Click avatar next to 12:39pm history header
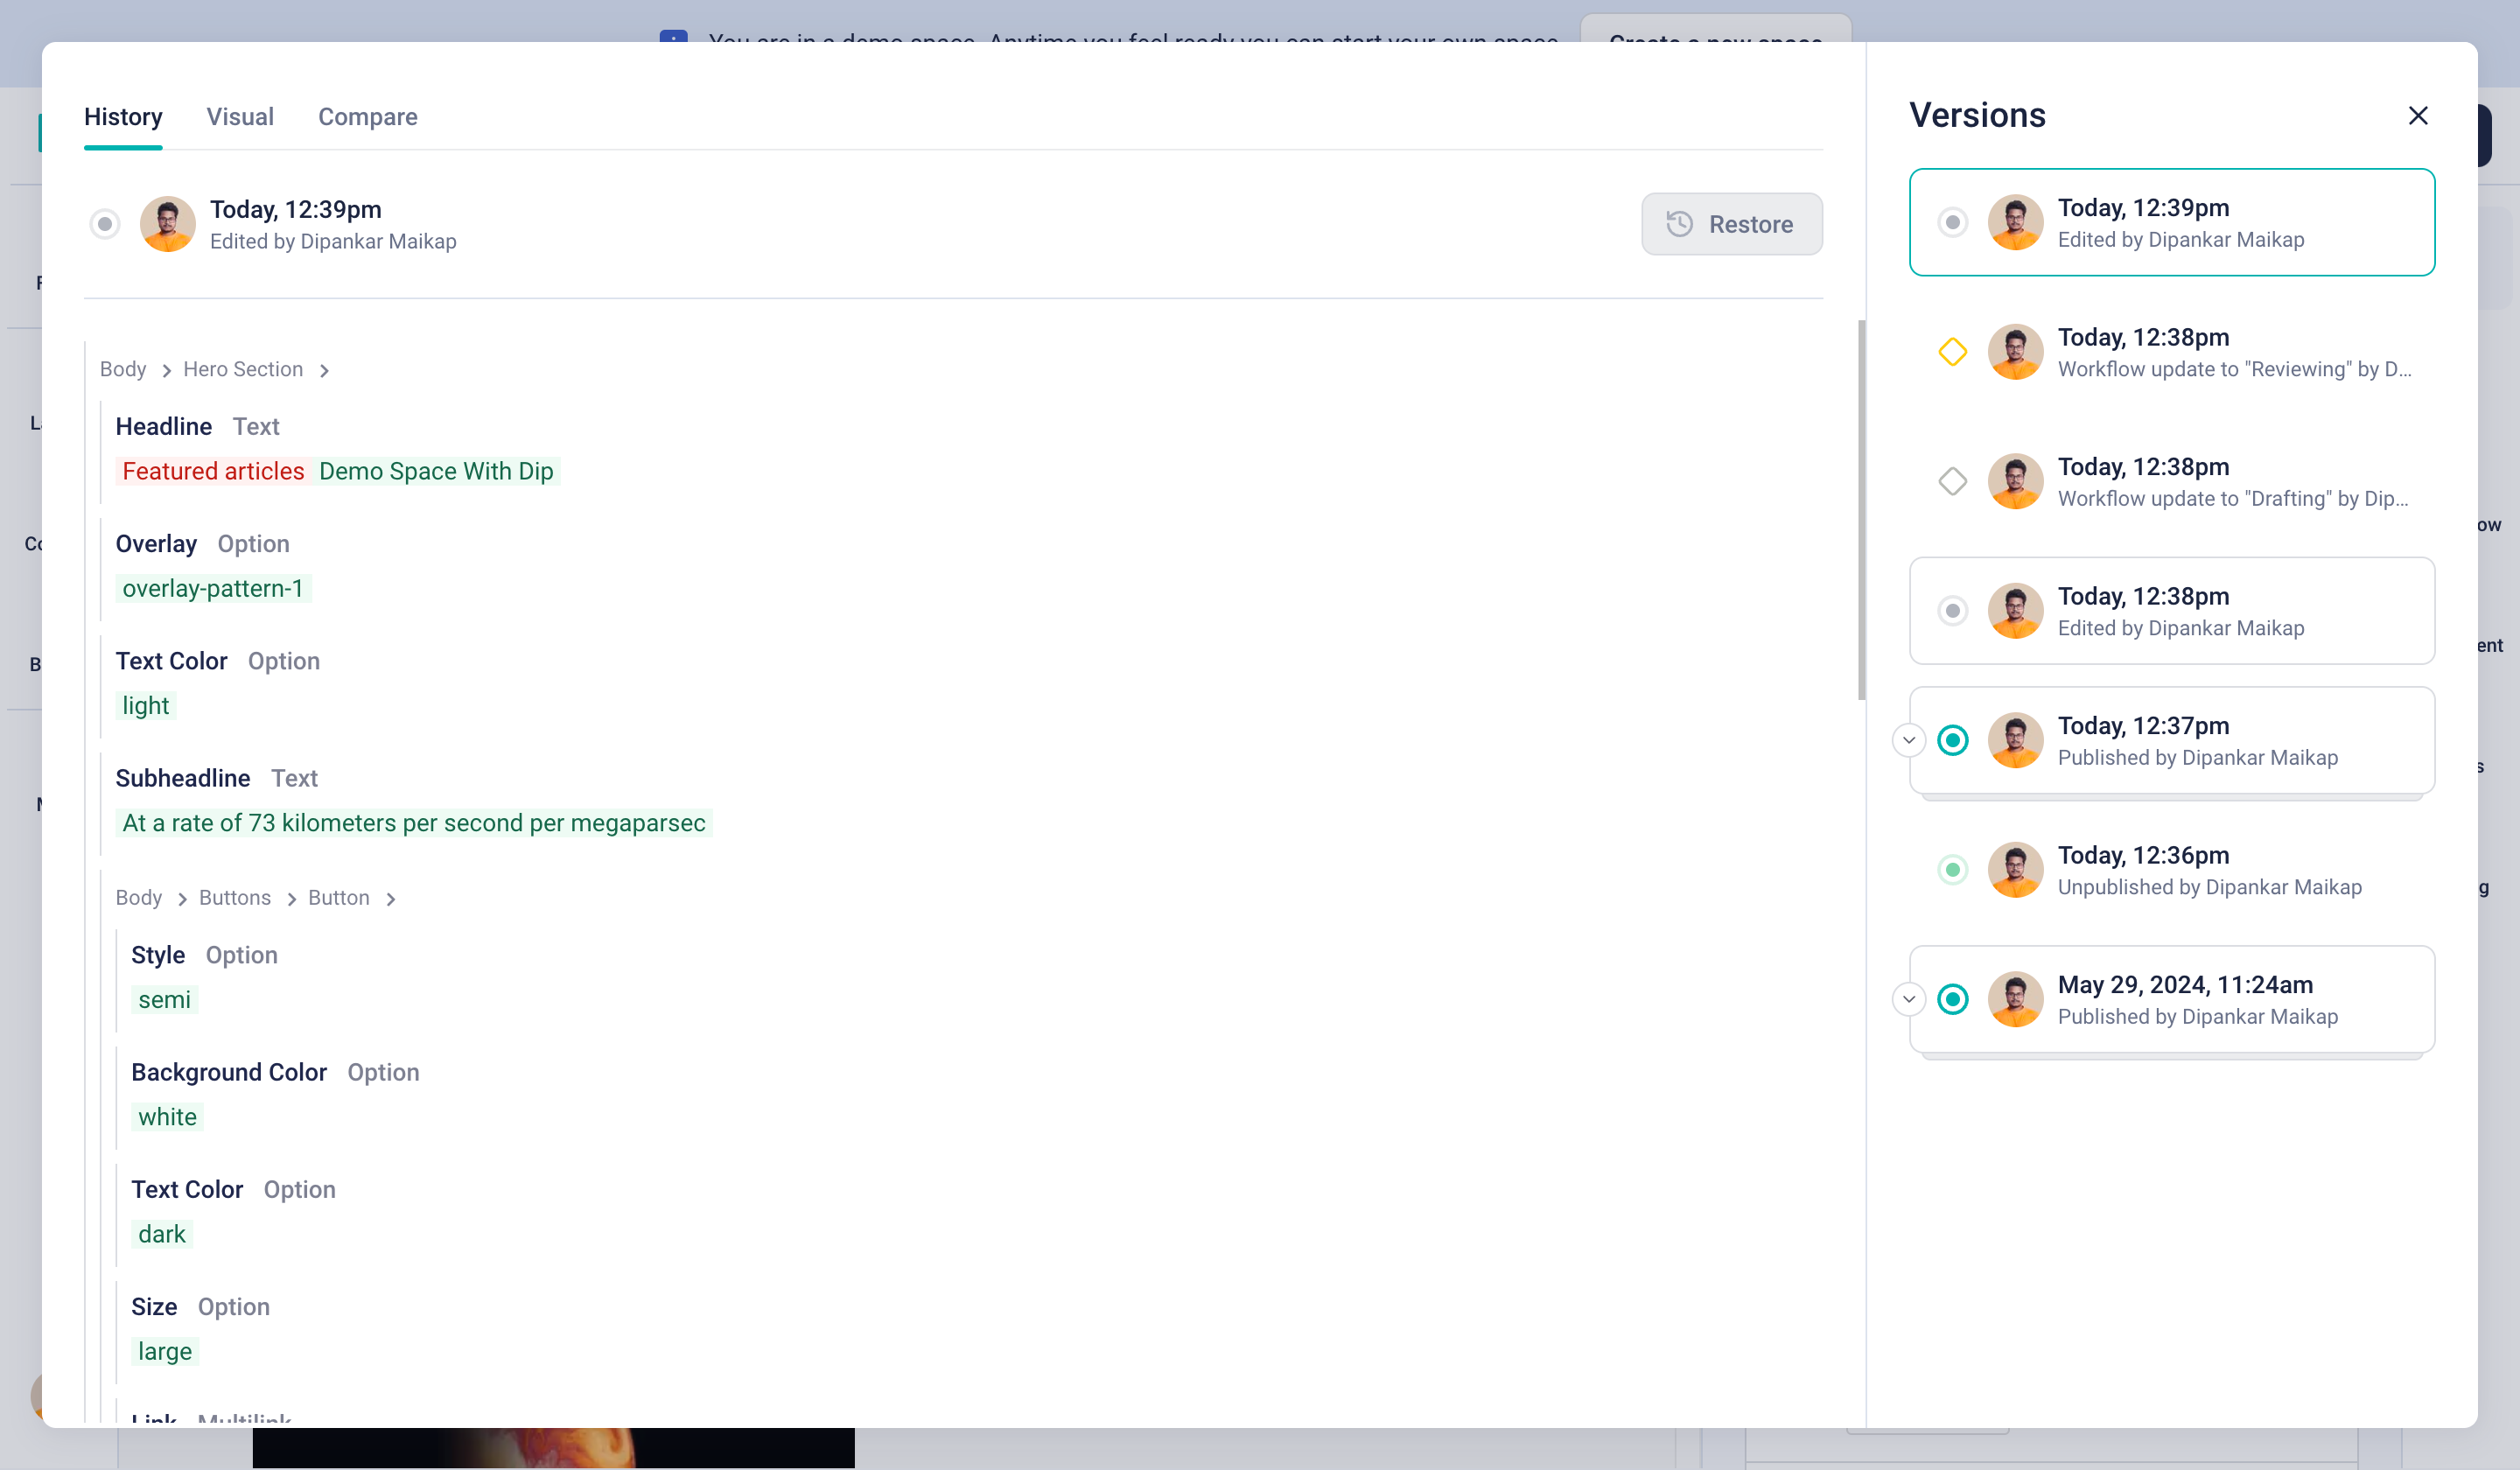 coord(167,224)
